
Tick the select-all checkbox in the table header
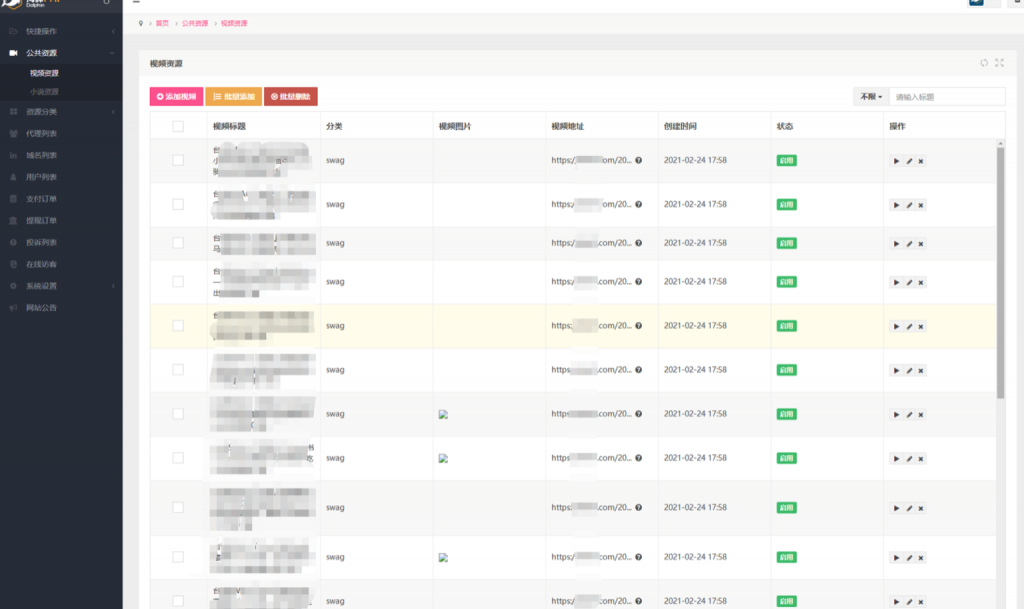pyautogui.click(x=178, y=126)
